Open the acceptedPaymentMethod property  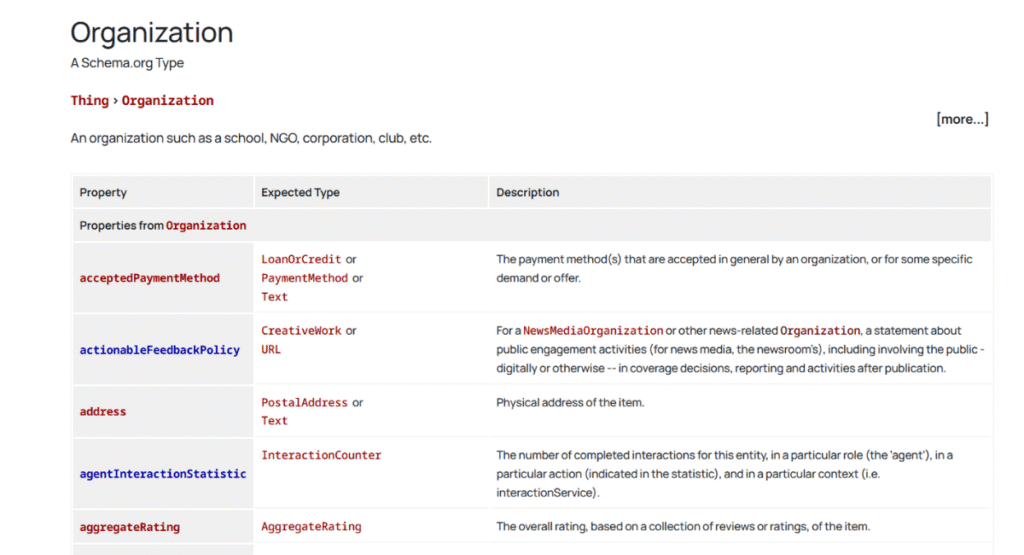click(x=149, y=278)
